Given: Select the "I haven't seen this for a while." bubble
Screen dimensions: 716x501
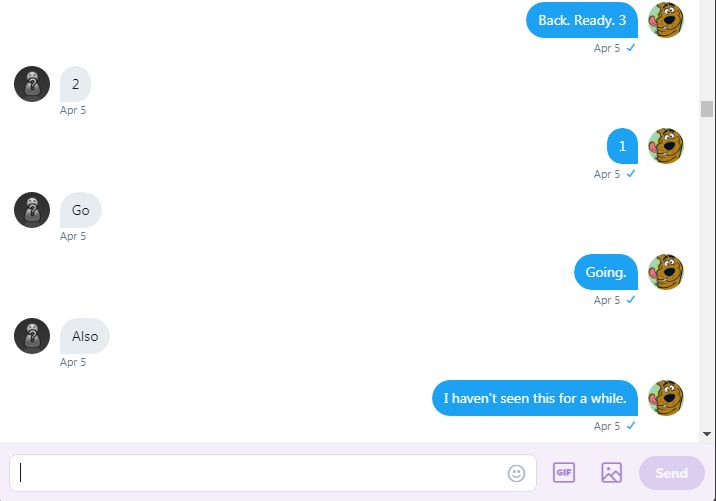Looking at the screenshot, I should (535, 398).
